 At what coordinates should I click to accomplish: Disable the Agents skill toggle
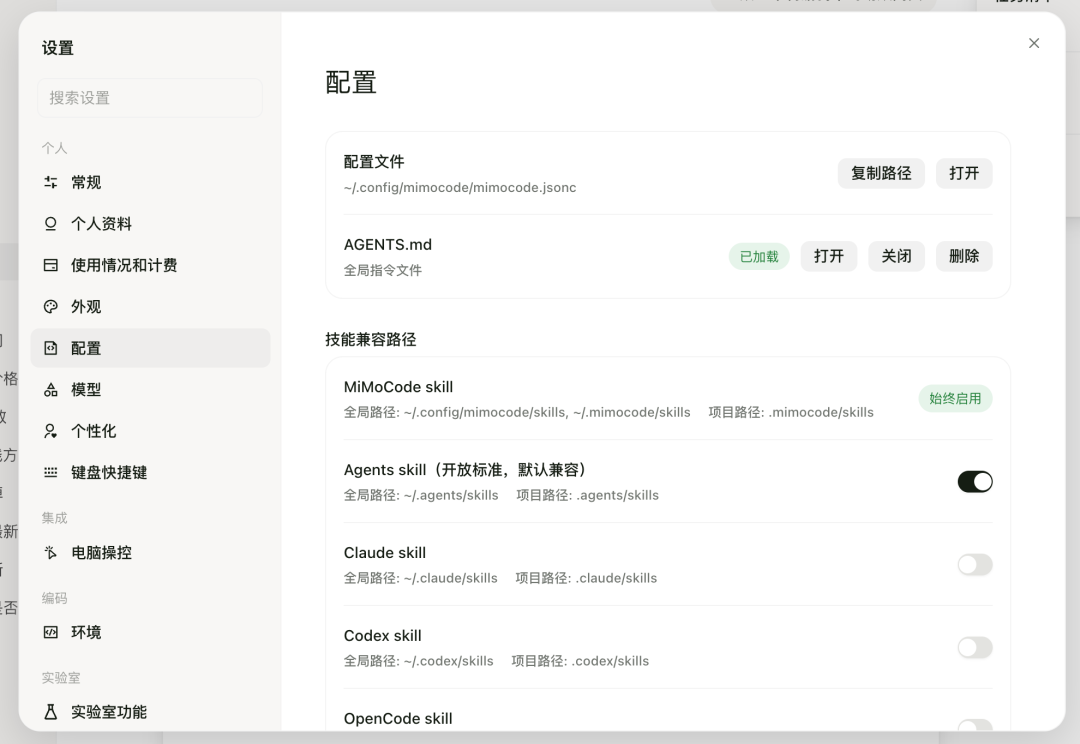(975, 482)
